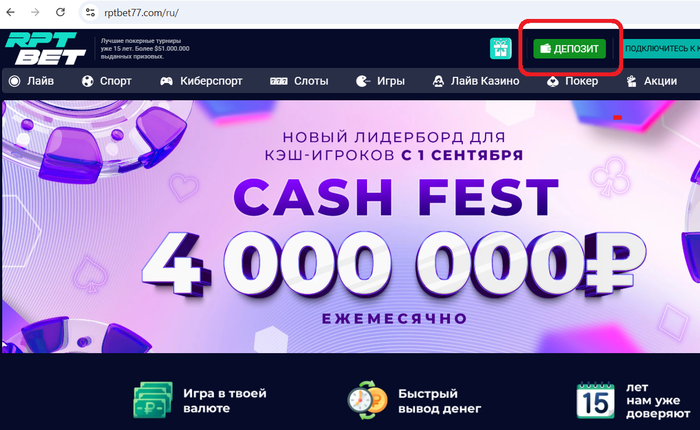The height and width of the screenshot is (430, 700).
Task: Click the Игра в твоей валюте money icon
Action: [x=153, y=400]
